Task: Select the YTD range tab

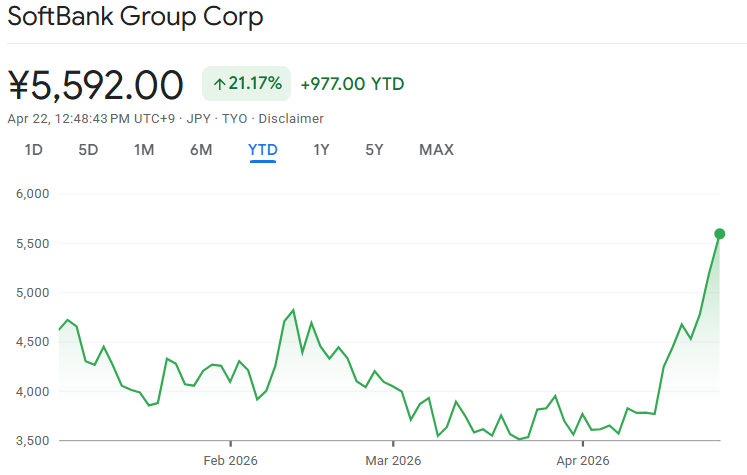Action: (262, 150)
